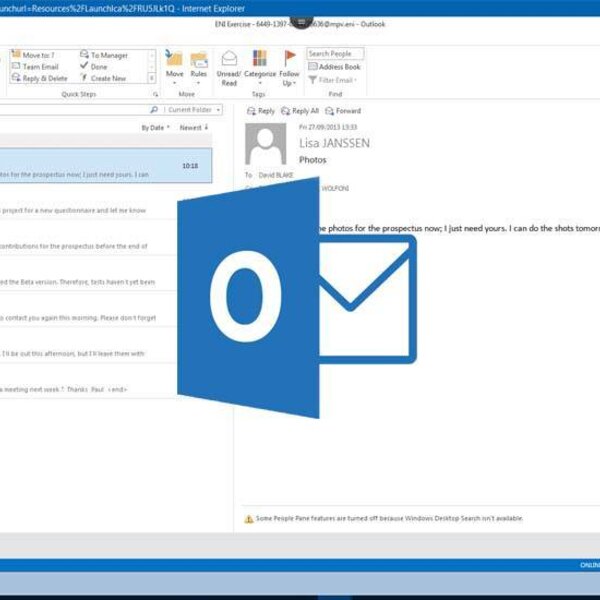Open the Rules icon in ribbon
This screenshot has height=600, width=600.
pyautogui.click(x=199, y=59)
